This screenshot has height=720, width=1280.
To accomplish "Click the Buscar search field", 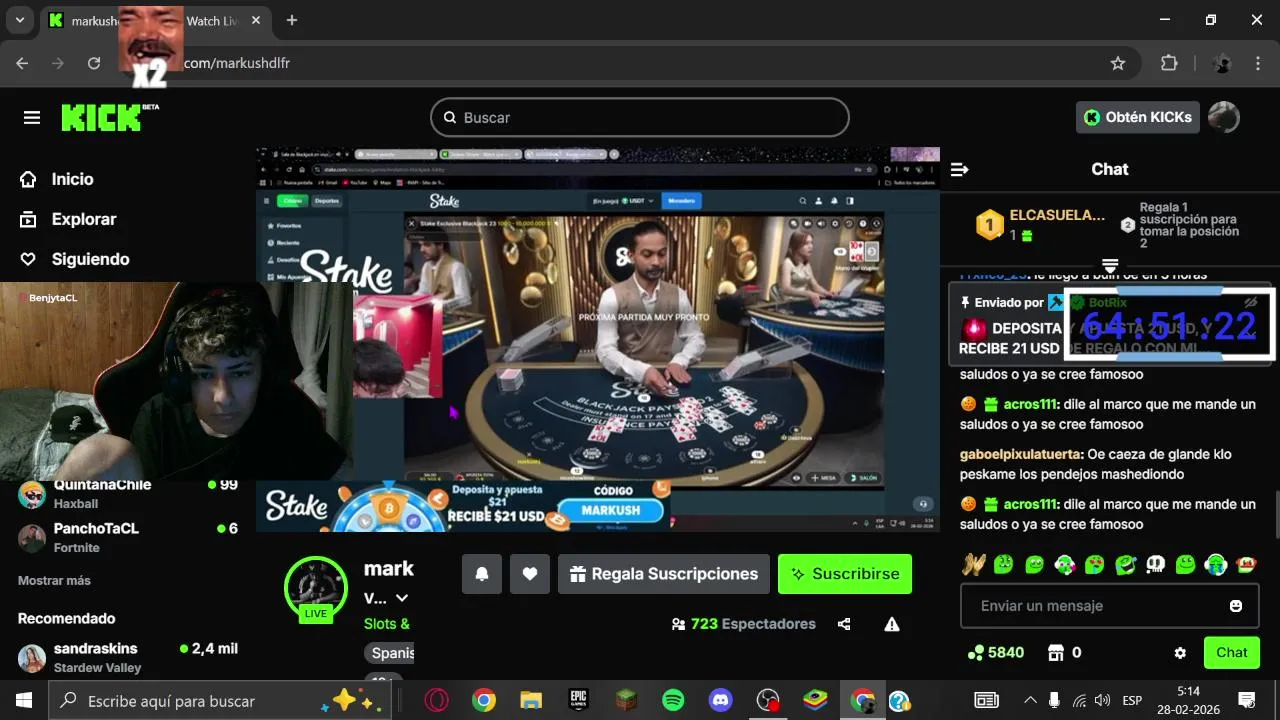I will (x=640, y=117).
